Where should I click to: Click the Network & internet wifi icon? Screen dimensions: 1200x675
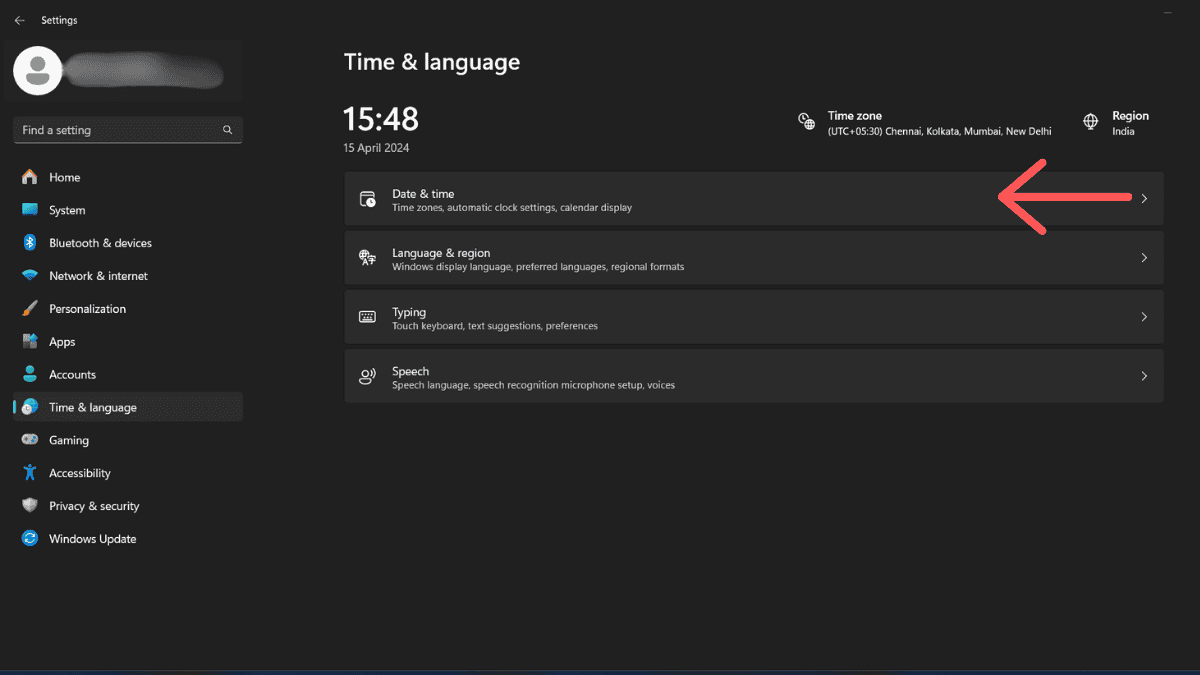click(x=30, y=276)
